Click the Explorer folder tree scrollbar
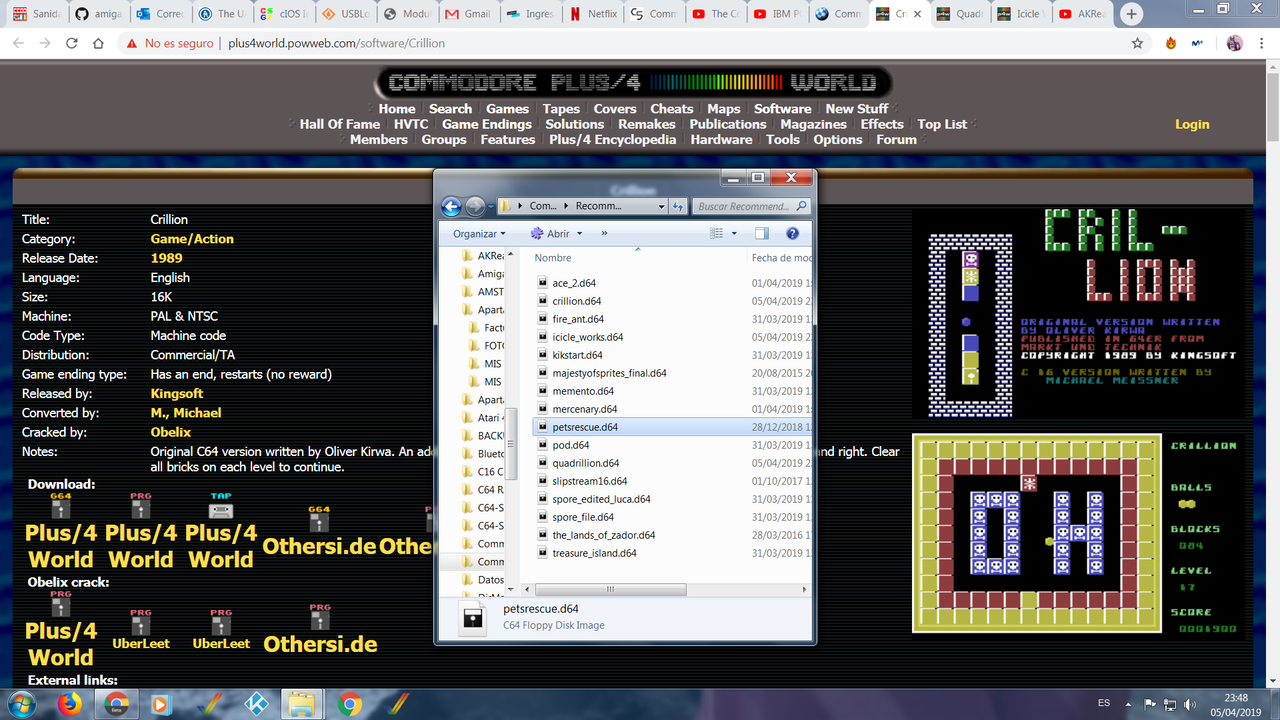This screenshot has height=720, width=1280. (x=511, y=445)
